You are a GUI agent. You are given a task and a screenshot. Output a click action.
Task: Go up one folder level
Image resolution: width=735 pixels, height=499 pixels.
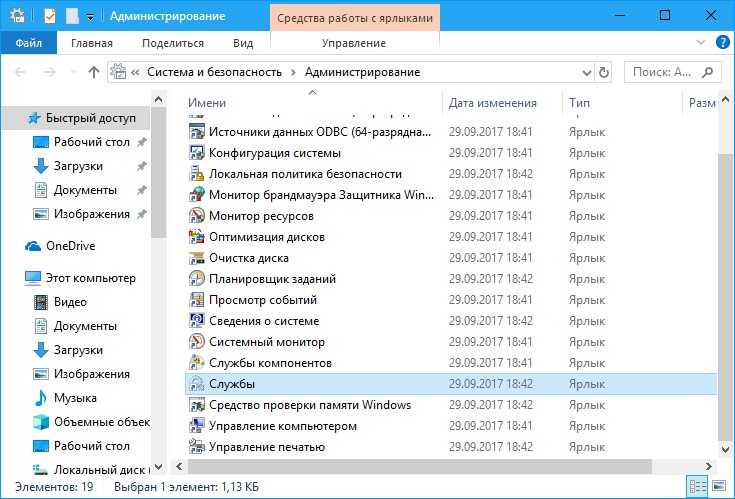[x=94, y=72]
